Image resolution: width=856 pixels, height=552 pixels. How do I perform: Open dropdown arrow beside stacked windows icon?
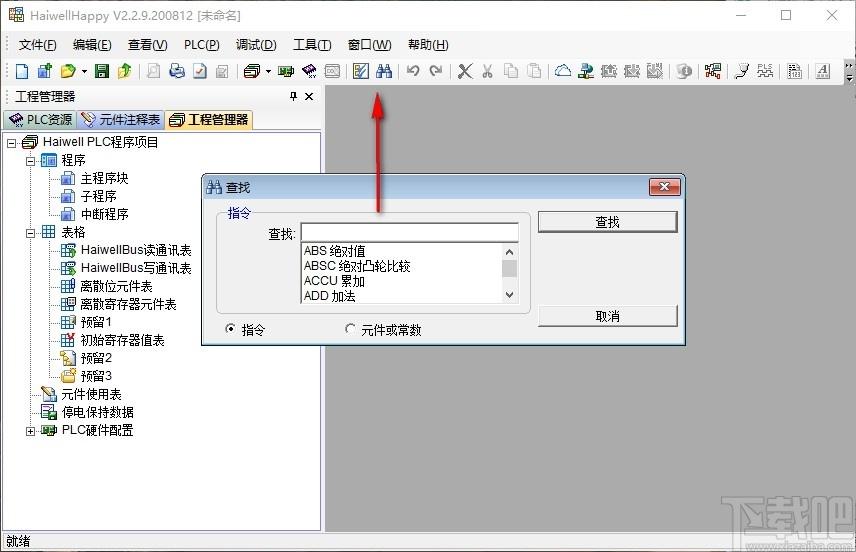pyautogui.click(x=268, y=72)
